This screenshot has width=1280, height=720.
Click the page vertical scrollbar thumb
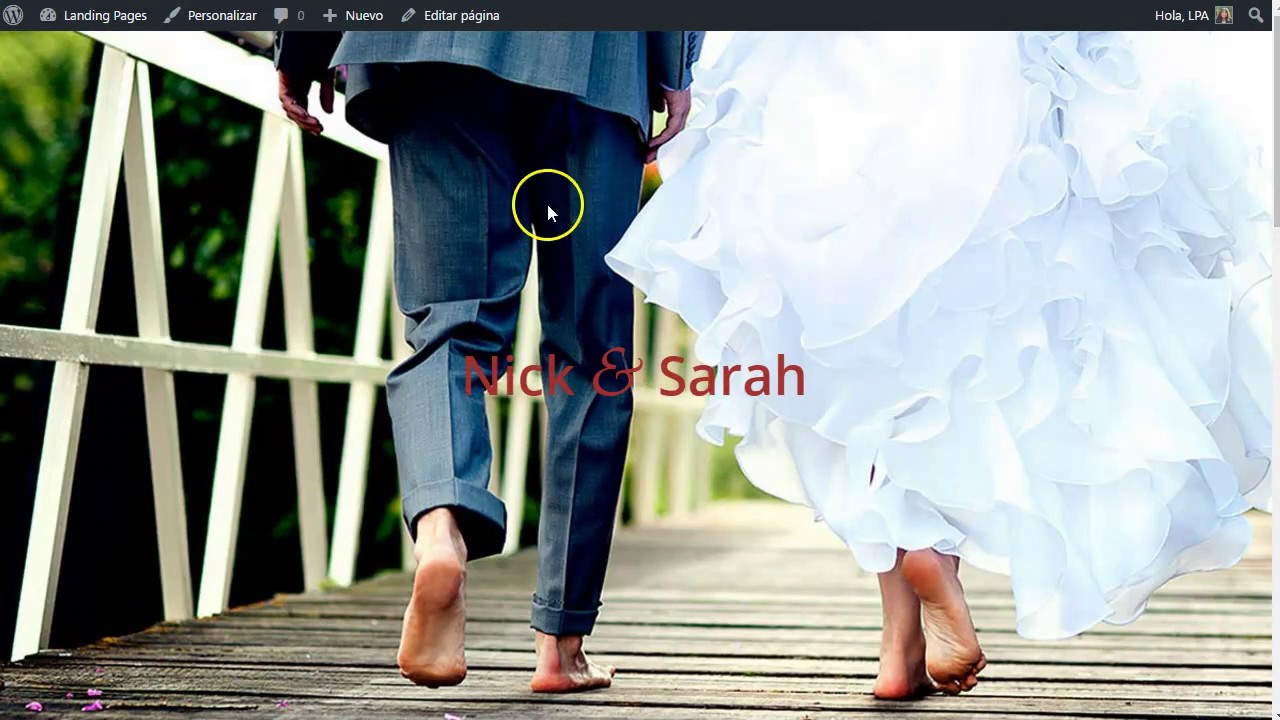point(1275,130)
